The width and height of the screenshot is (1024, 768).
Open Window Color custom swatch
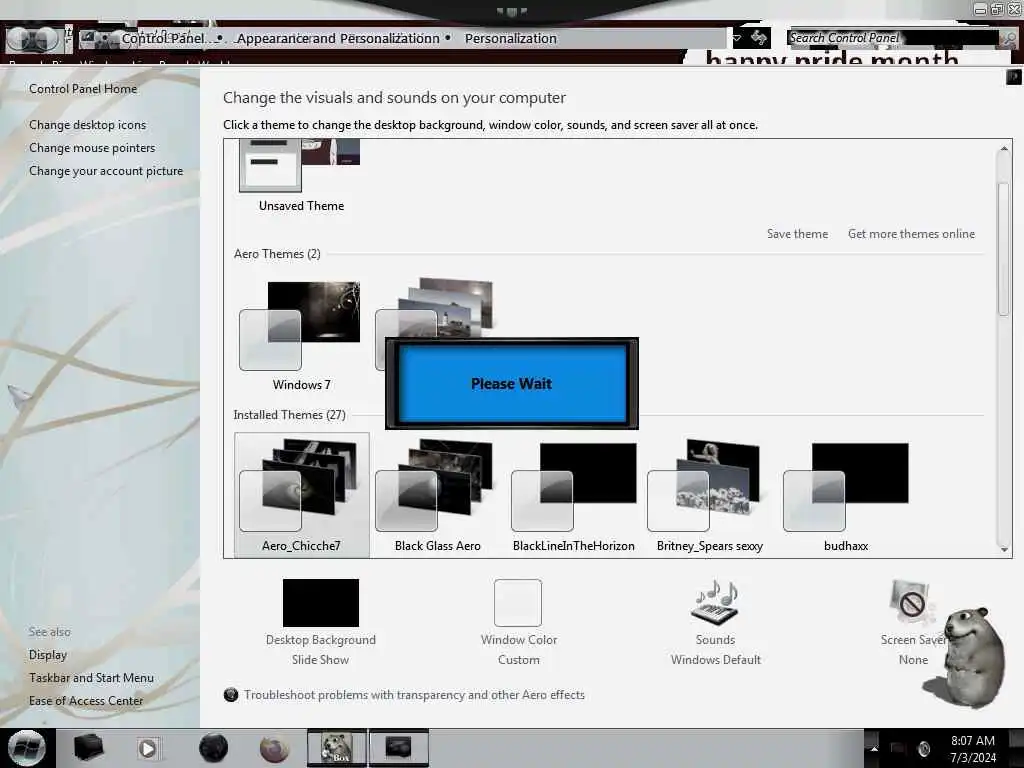(x=518, y=603)
